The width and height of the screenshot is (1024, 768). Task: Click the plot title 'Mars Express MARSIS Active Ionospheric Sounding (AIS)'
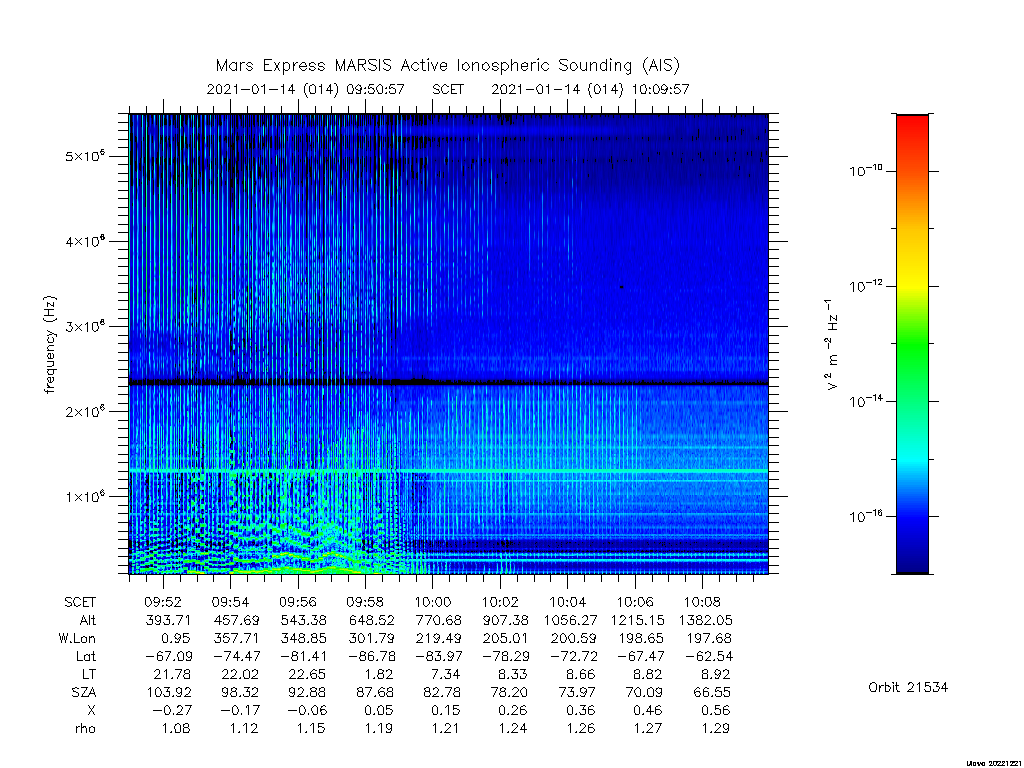point(447,65)
